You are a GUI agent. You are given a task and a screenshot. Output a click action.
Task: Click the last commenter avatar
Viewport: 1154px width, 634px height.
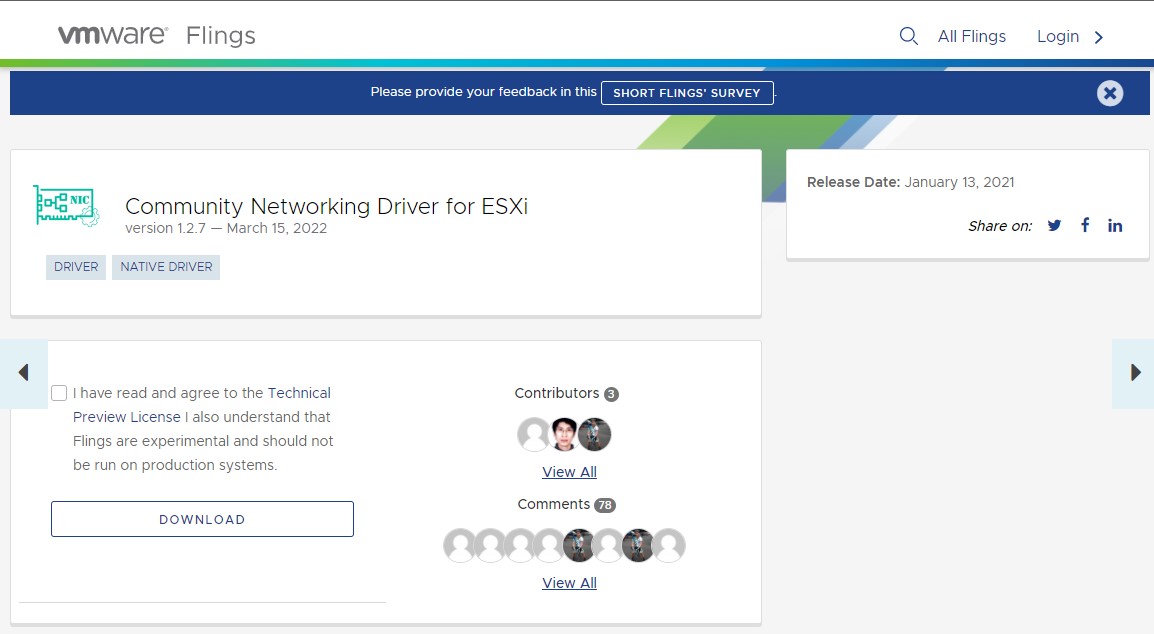tap(669, 546)
